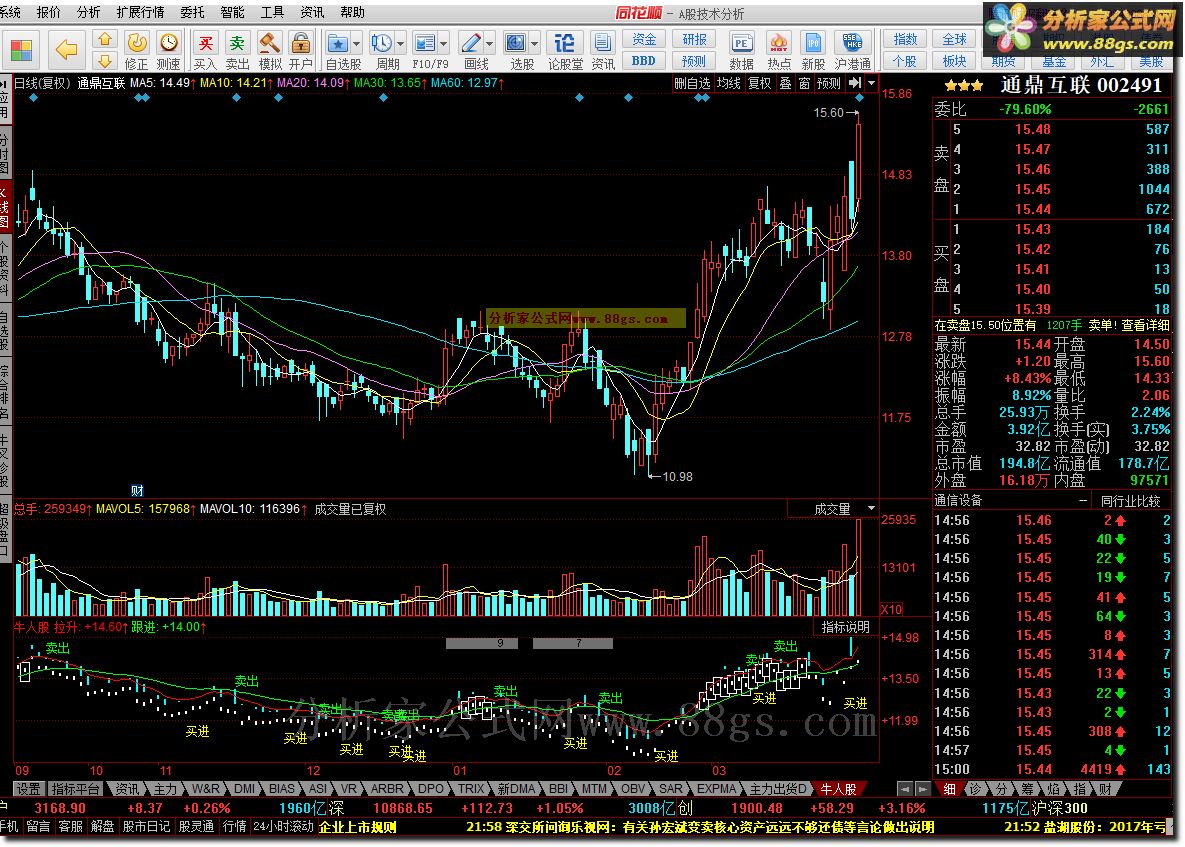
Task: Click the 板块 sector button
Action: pyautogui.click(x=954, y=60)
